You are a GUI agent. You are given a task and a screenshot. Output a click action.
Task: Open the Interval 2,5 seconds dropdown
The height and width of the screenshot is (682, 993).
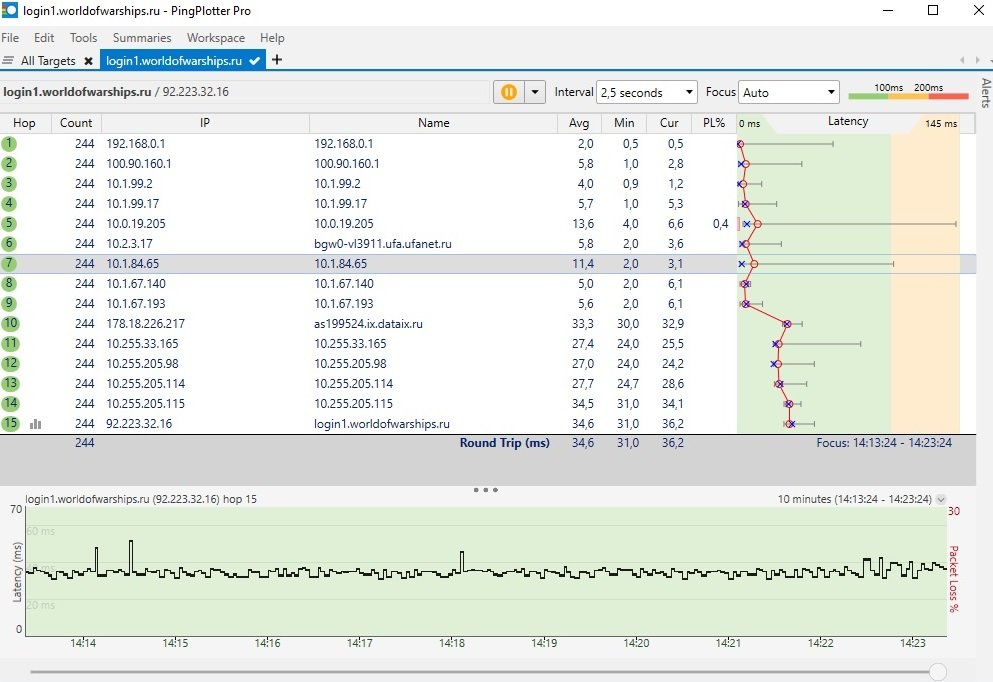click(x=647, y=92)
